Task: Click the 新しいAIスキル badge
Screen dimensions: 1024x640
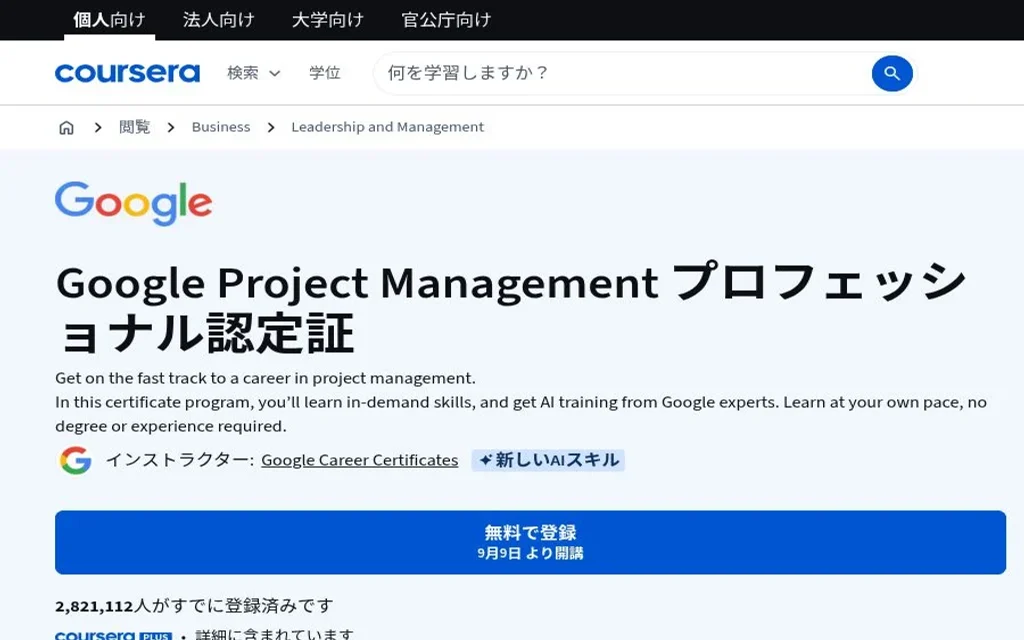Action: coord(548,460)
